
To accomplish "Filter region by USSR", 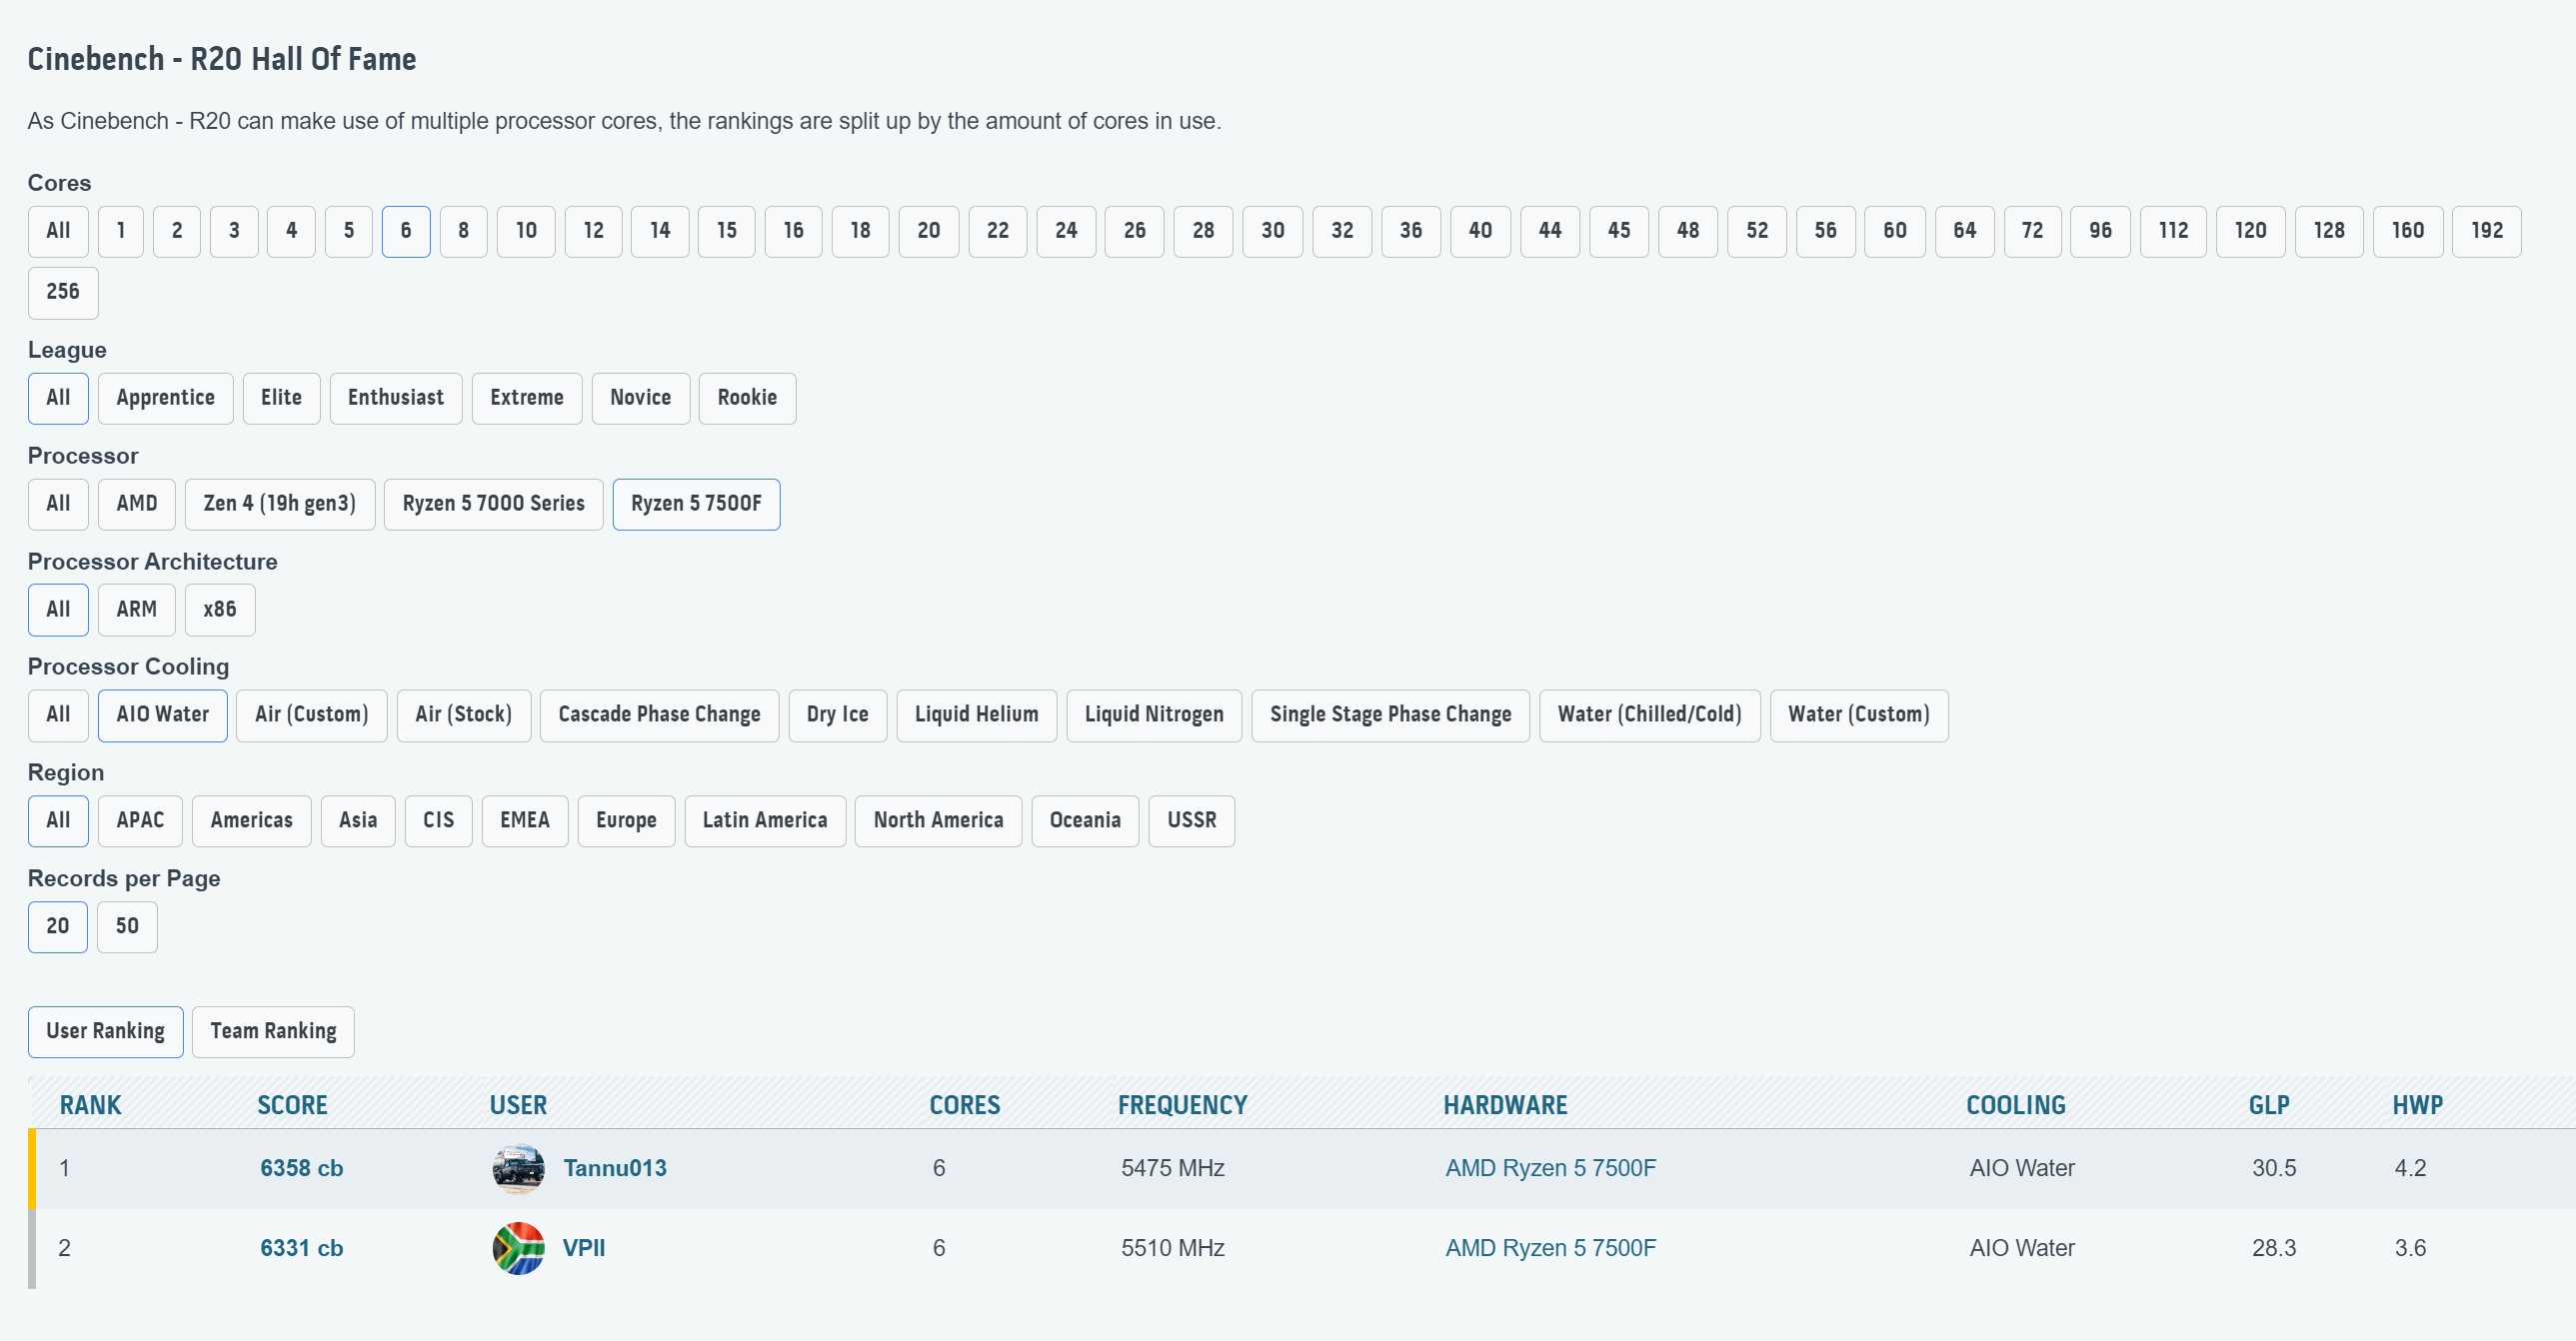I will tap(1191, 821).
